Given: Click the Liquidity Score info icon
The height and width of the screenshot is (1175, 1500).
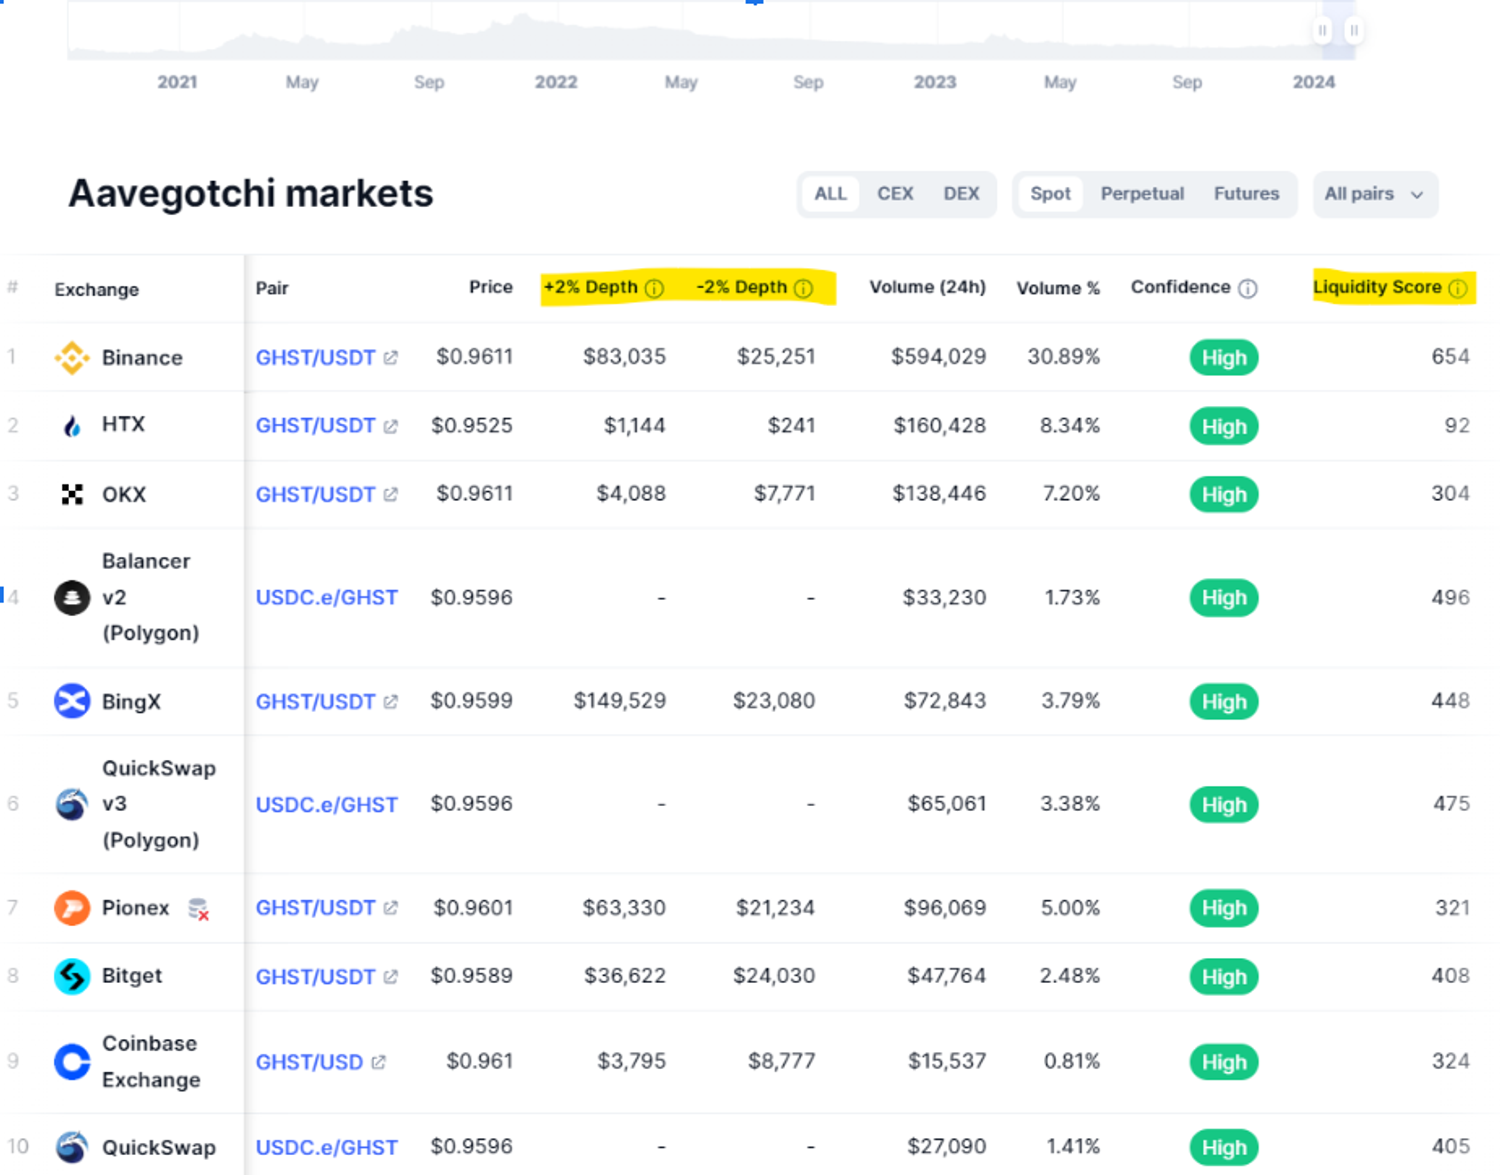Looking at the screenshot, I should [1458, 288].
